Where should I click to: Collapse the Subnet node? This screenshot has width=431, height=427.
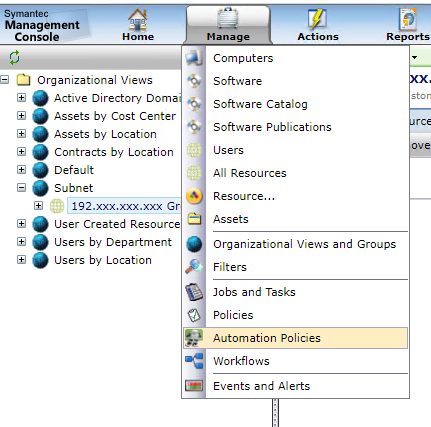coord(21,188)
